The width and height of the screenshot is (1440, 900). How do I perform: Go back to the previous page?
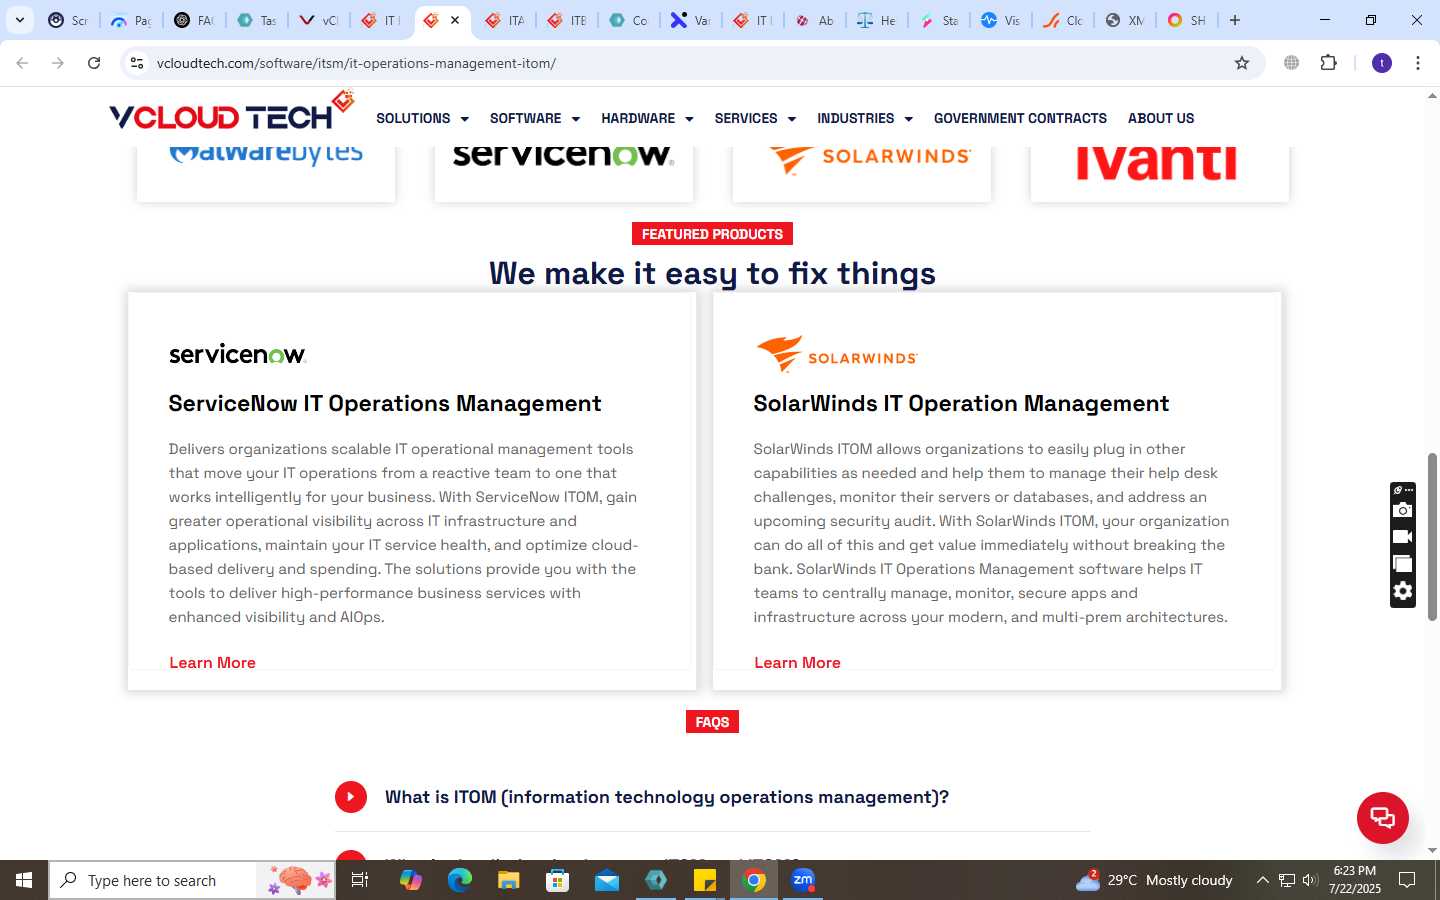tap(22, 63)
